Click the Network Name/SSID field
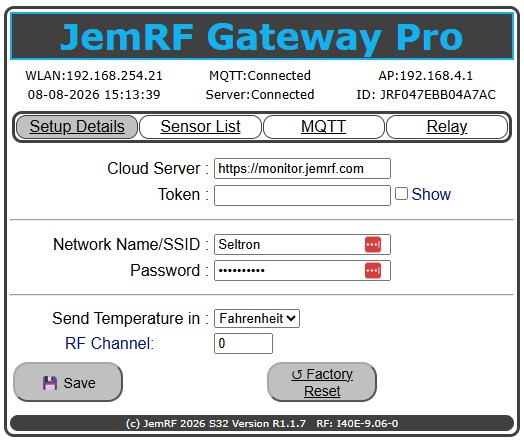This screenshot has width=524, height=441. [302, 244]
